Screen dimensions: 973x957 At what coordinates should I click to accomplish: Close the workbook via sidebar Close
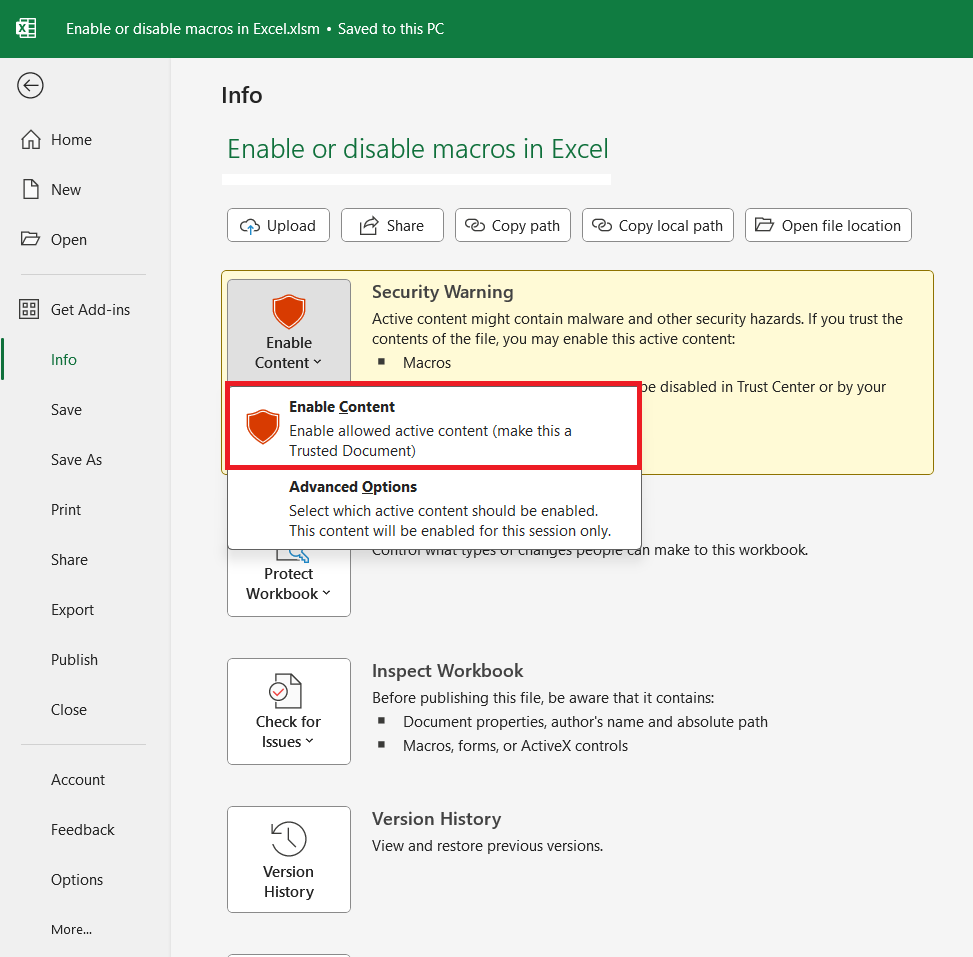pyautogui.click(x=69, y=709)
